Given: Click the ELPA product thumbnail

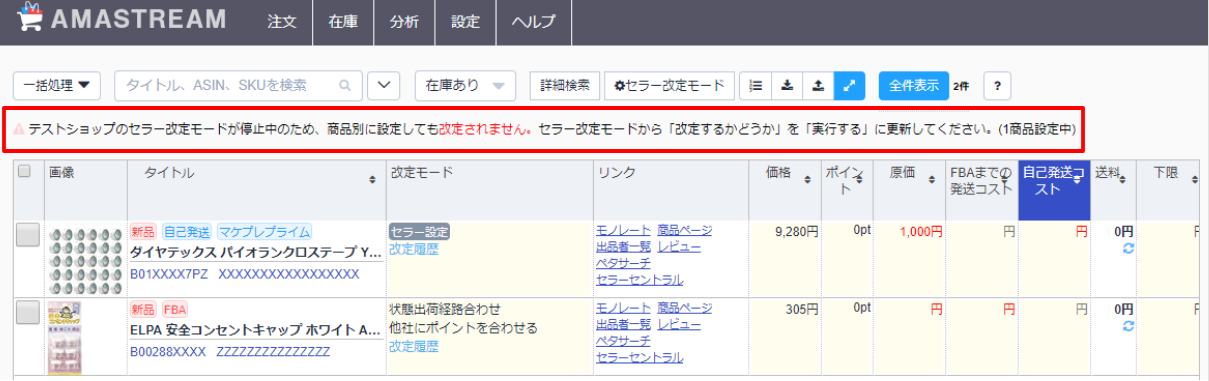Looking at the screenshot, I should [64, 338].
